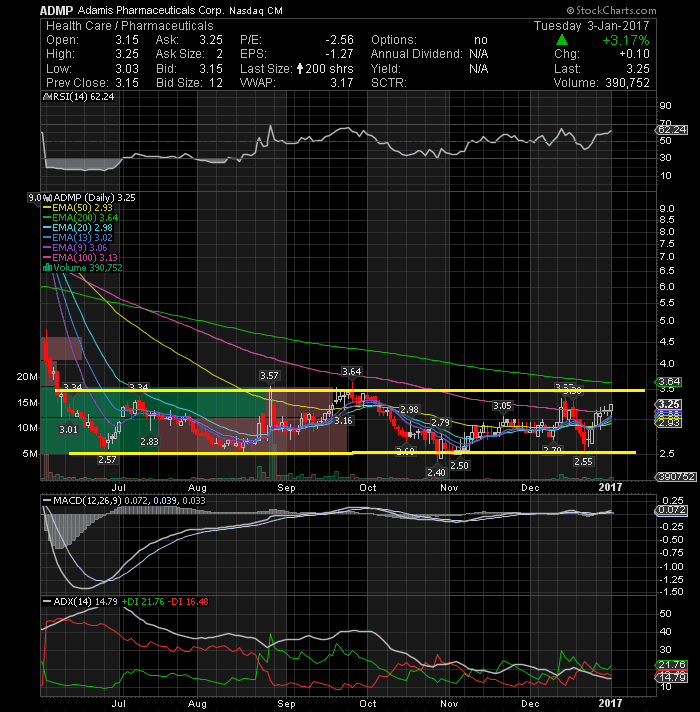Click the 20M volume scale label
Image resolution: width=700 pixels, height=712 pixels.
click(27, 376)
